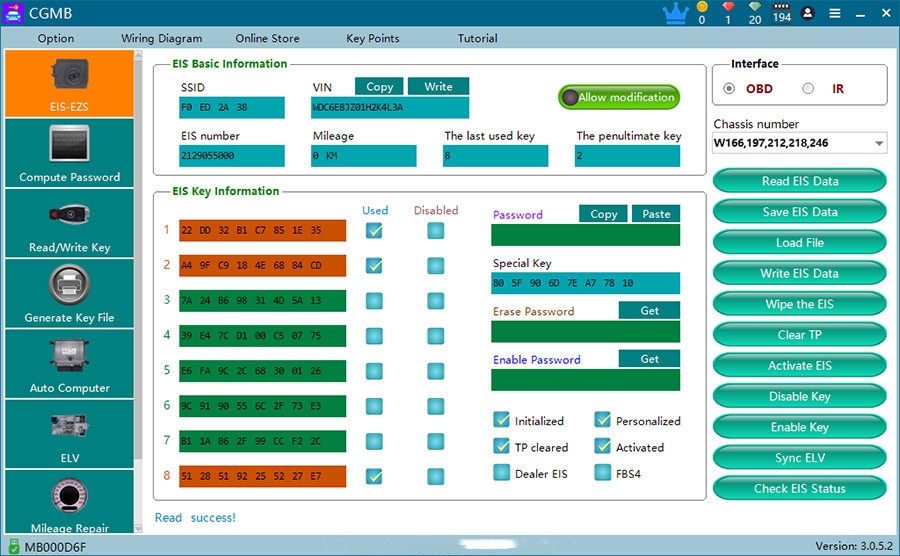Open the hamburger menu icon
The width and height of the screenshot is (900, 556).
click(835, 13)
